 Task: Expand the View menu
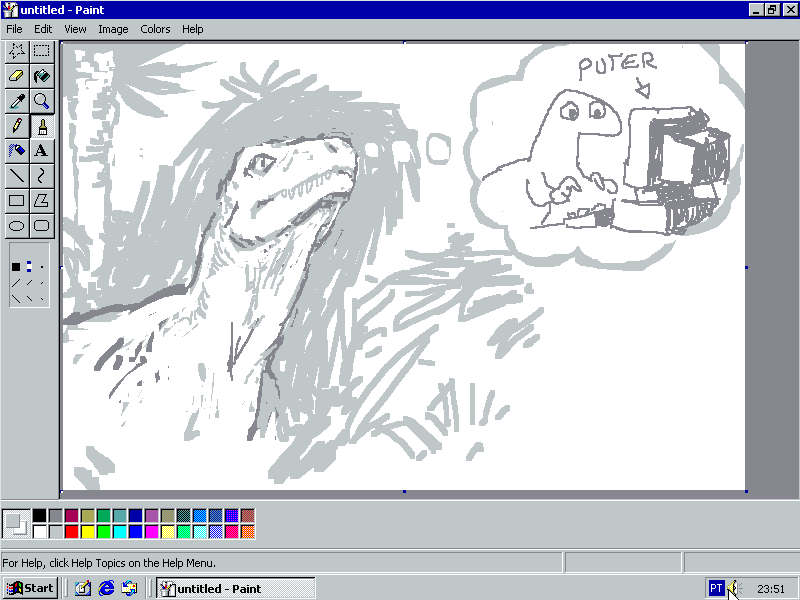click(x=75, y=29)
